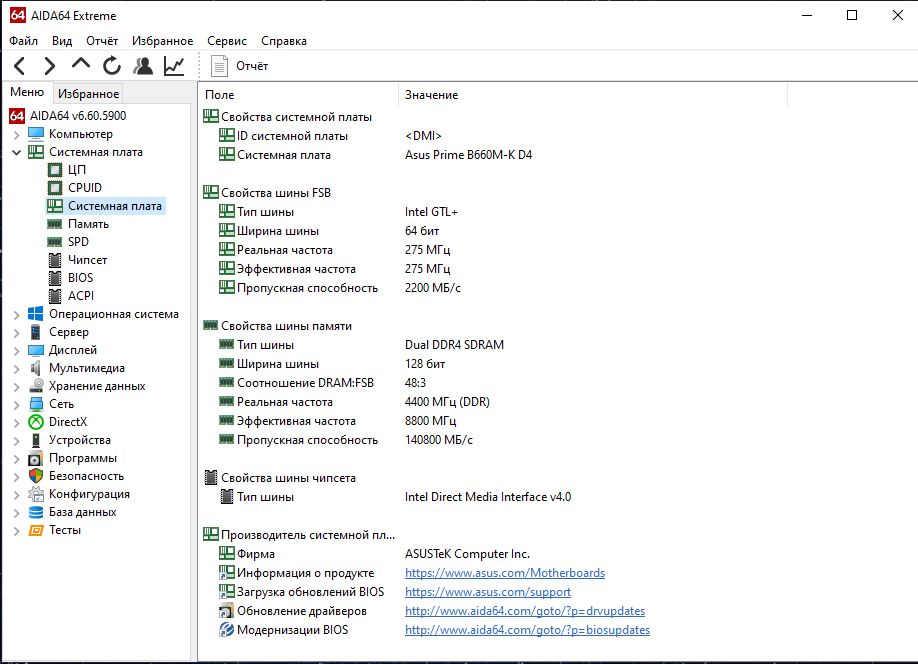Open the Справка menu
918x664 pixels.
click(x=283, y=41)
